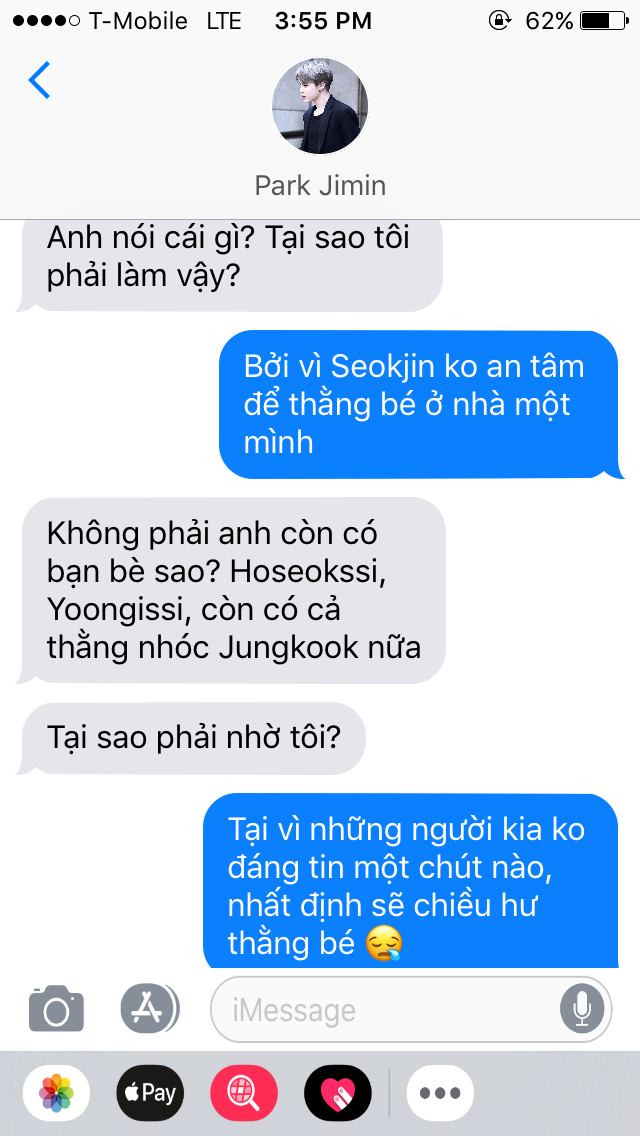Tap the microphone dictation icon

[x=581, y=1009]
